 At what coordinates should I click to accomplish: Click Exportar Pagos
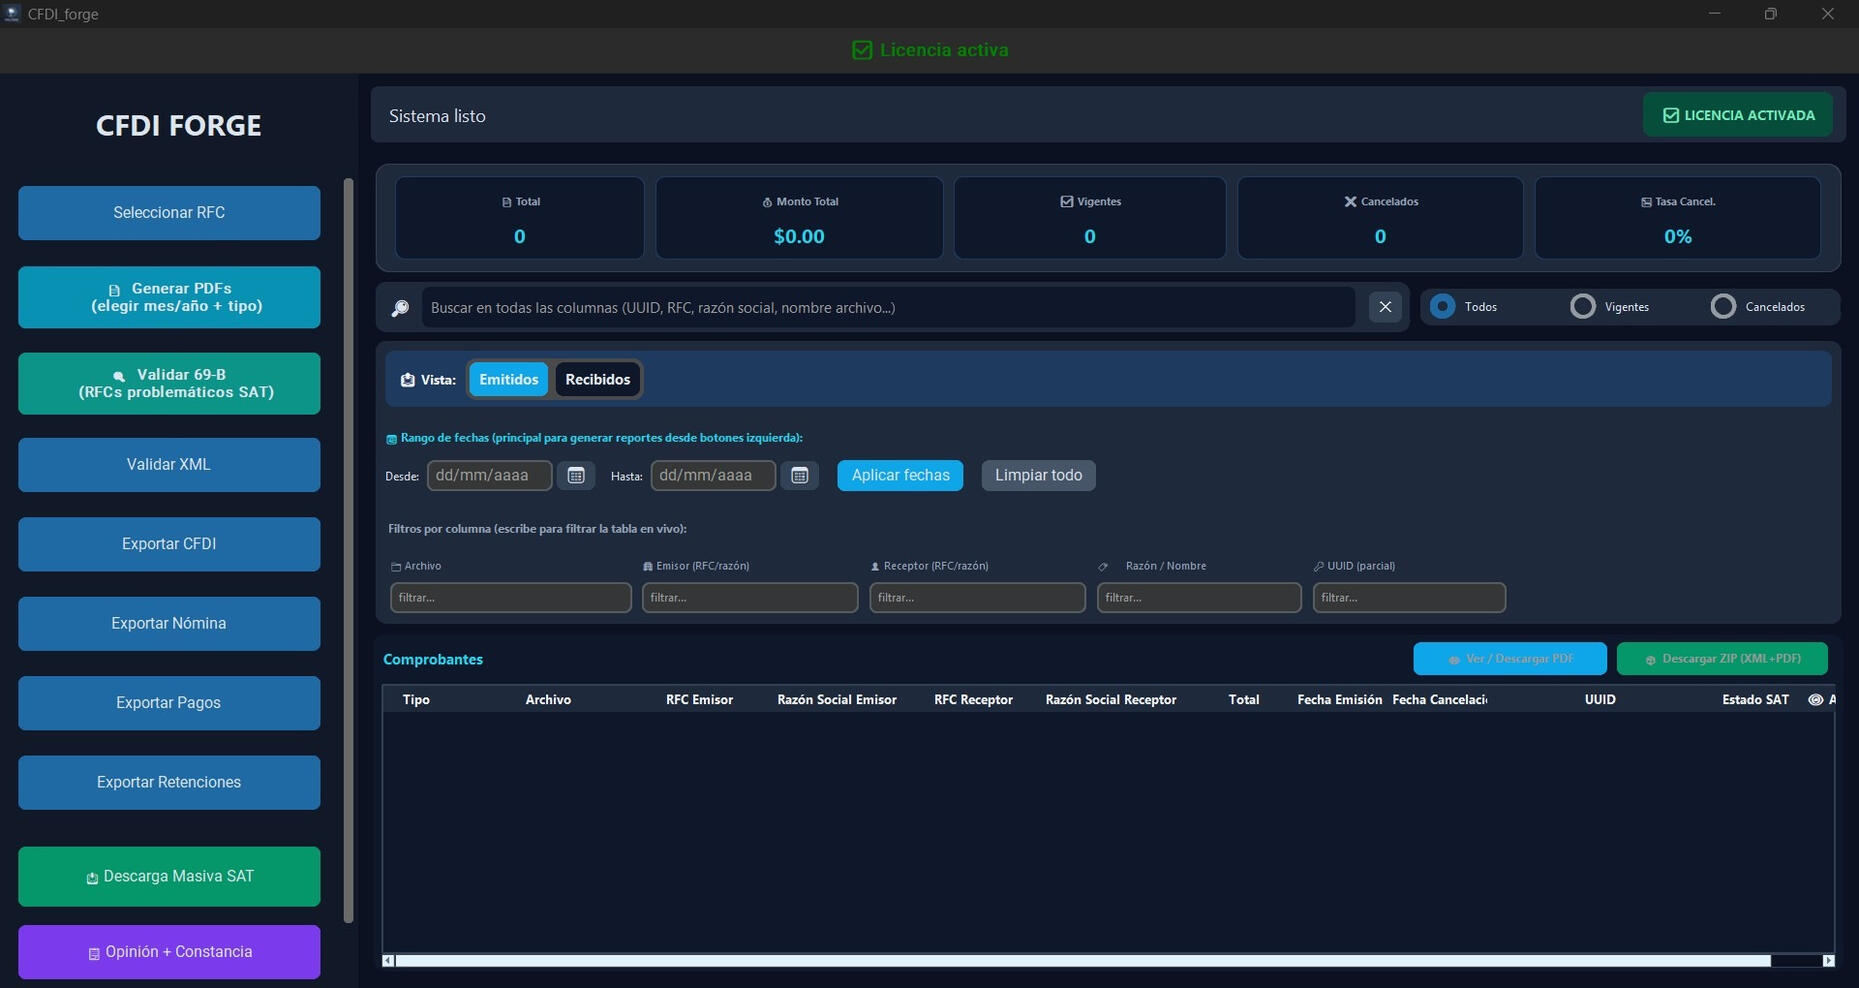(169, 703)
